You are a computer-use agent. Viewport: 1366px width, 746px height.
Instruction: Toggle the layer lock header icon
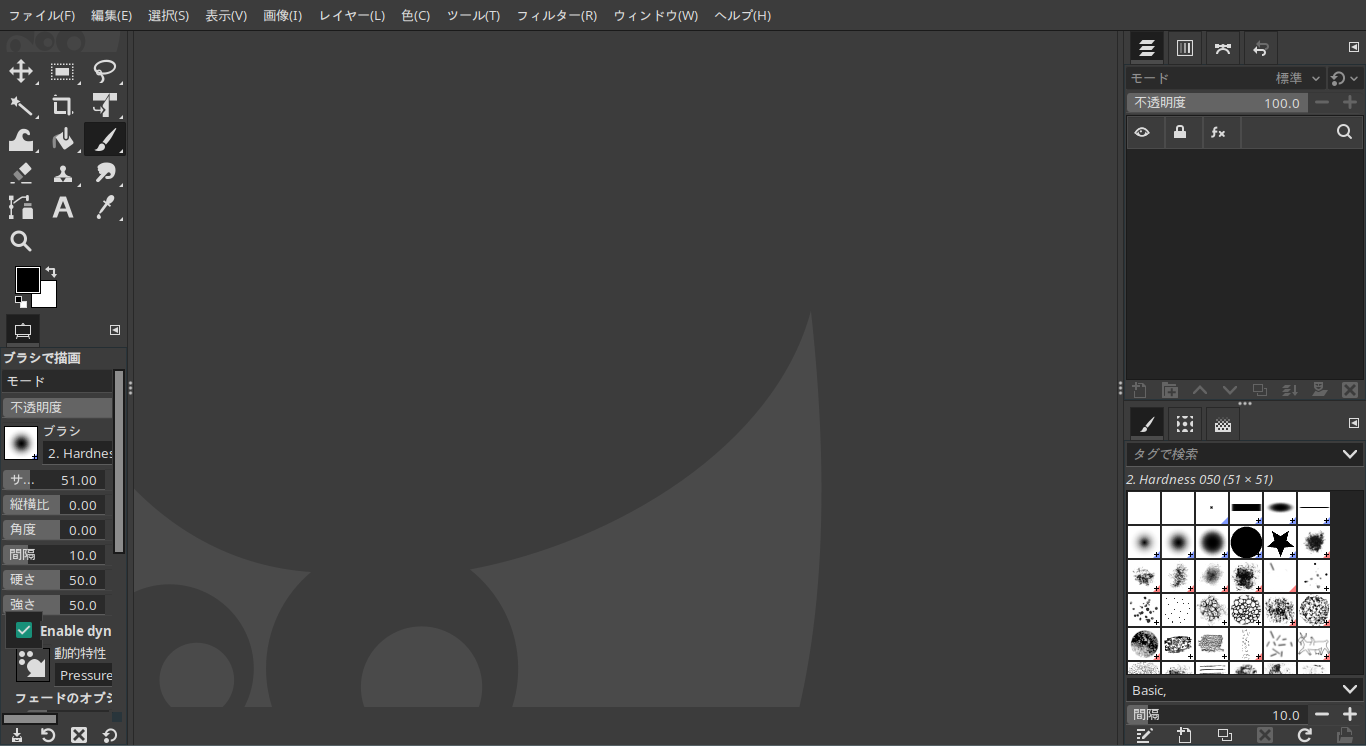1180,132
